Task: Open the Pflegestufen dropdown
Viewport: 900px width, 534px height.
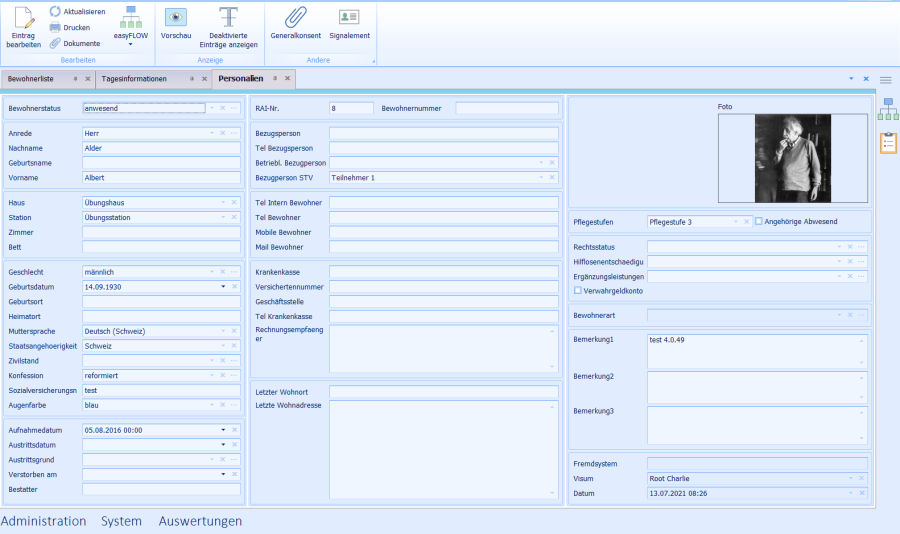Action: [x=735, y=221]
